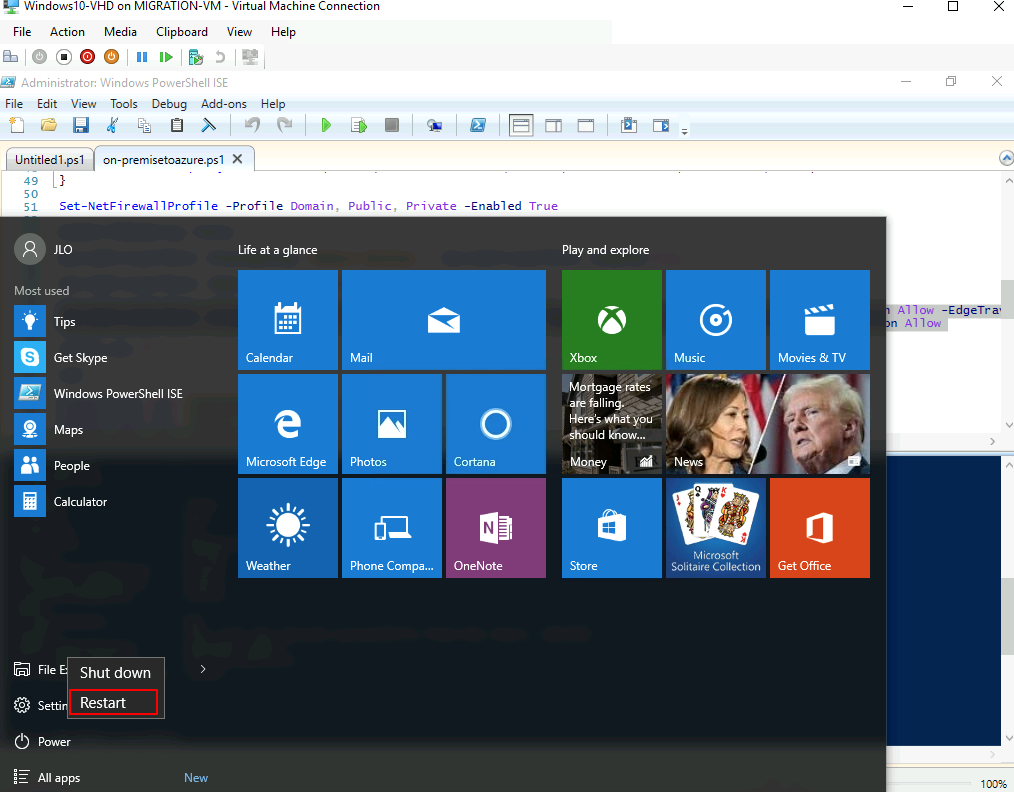Open the Mail tile
Viewport: 1014px width, 792px height.
coord(444,320)
